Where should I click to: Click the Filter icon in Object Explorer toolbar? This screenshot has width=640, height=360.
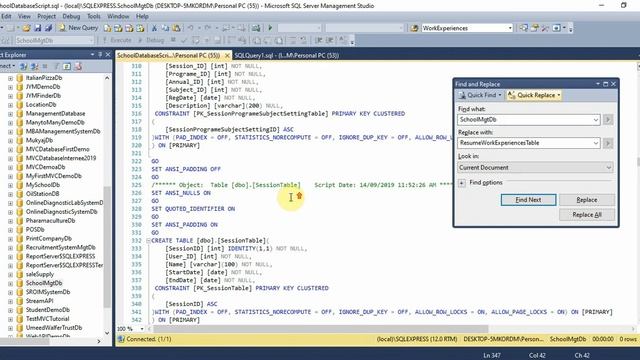(x=56, y=66)
